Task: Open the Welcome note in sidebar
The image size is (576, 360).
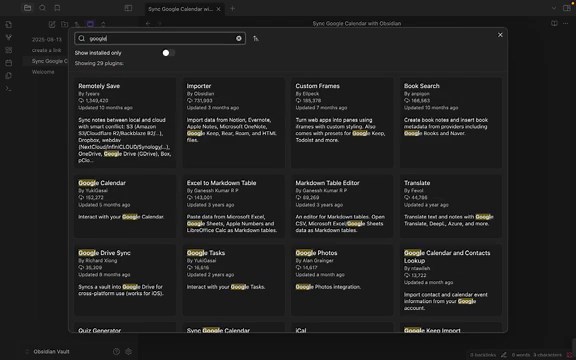Action: [x=43, y=72]
